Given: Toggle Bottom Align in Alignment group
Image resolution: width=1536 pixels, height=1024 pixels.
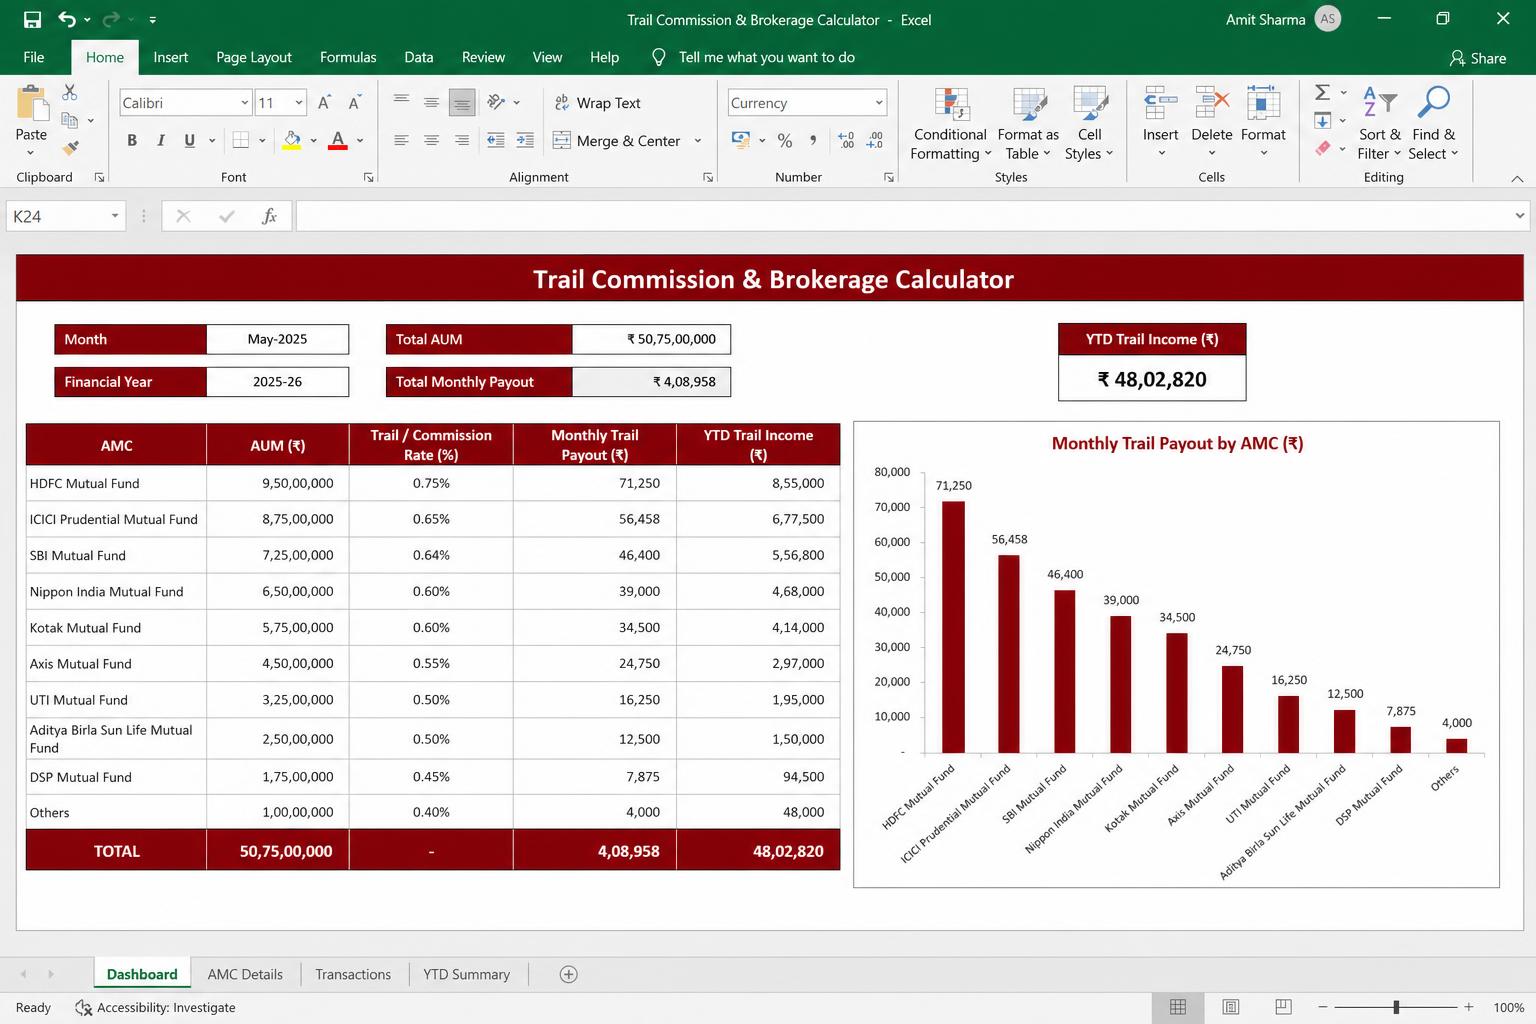Looking at the screenshot, I should (461, 102).
